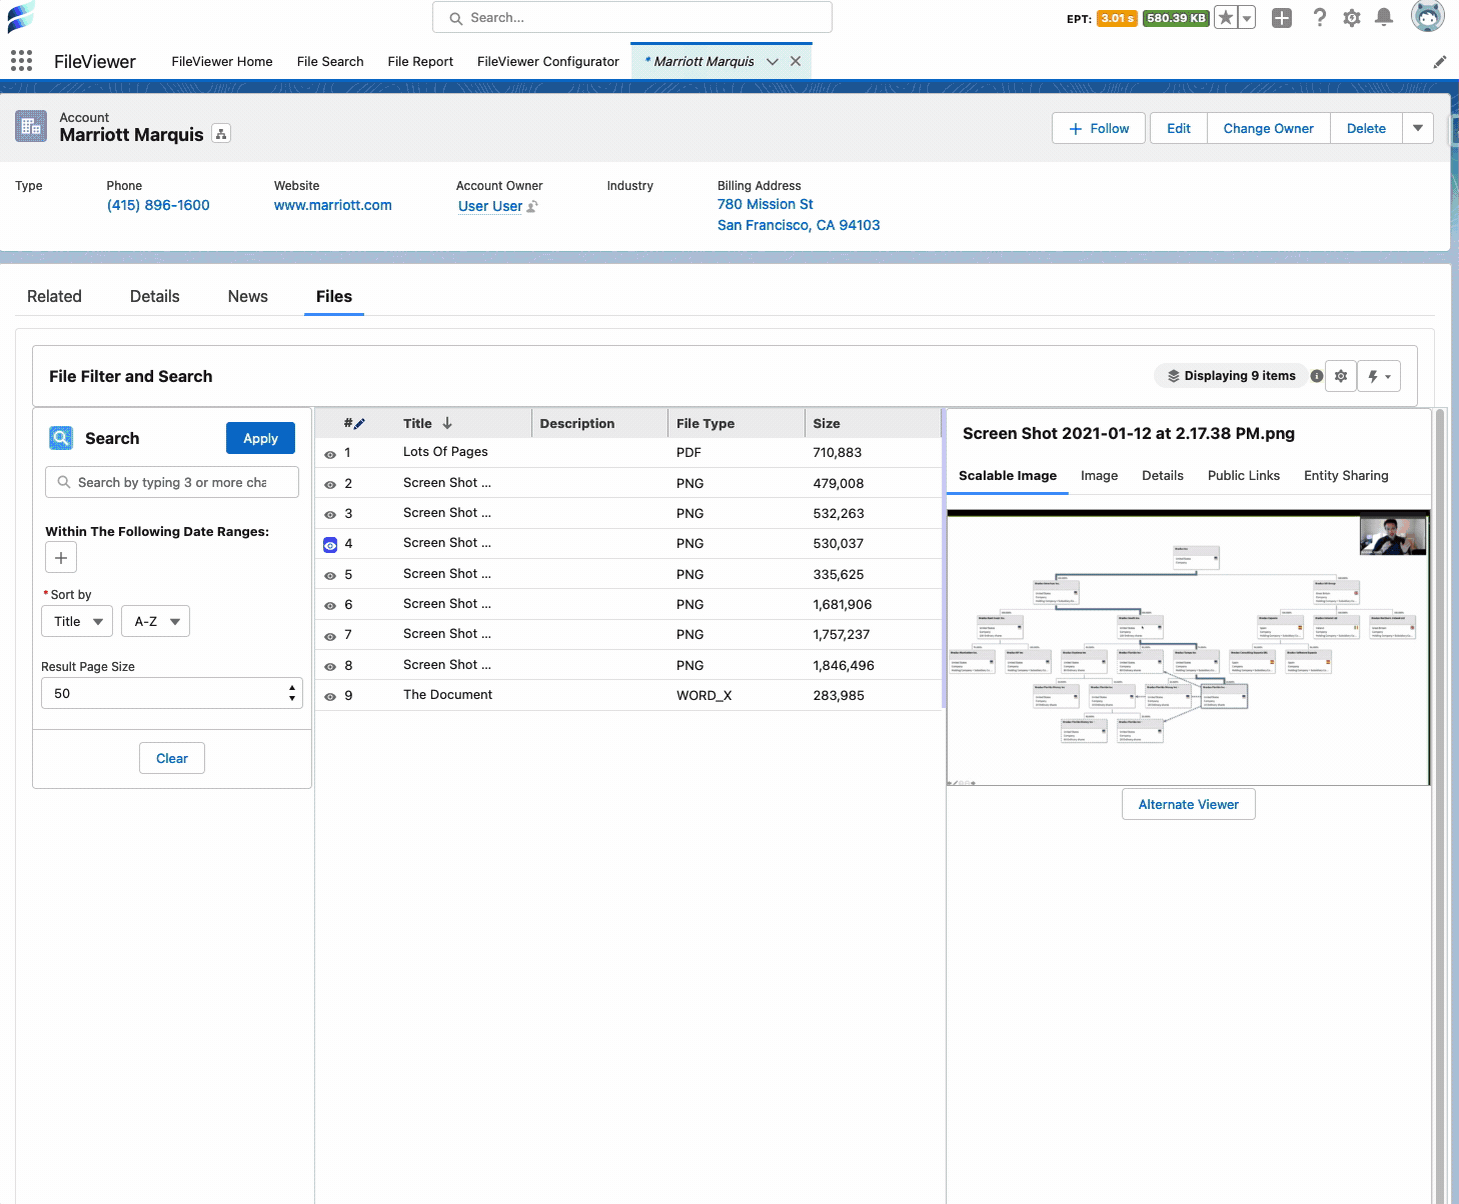Click the pencil edit navigation icon

coord(1440,62)
